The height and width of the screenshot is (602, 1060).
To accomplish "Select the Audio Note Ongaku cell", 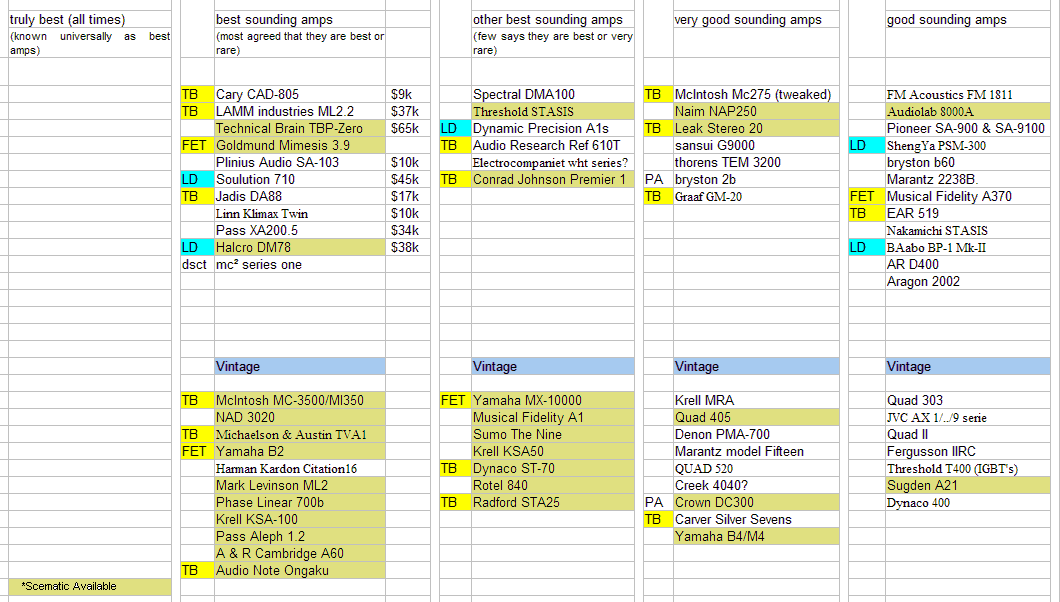I will click(299, 570).
